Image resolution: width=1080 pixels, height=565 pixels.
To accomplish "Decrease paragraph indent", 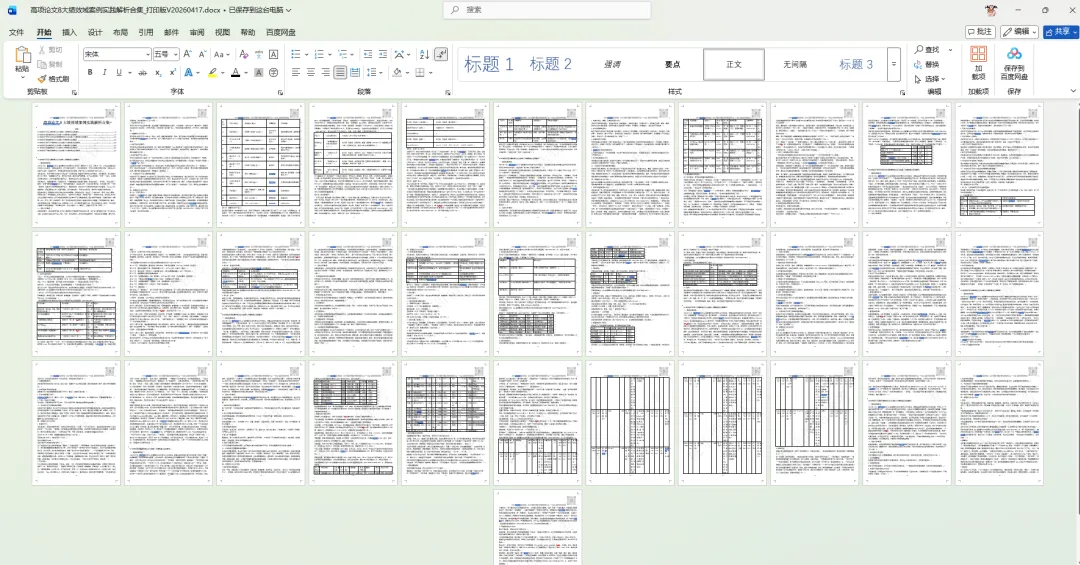I will coord(368,54).
